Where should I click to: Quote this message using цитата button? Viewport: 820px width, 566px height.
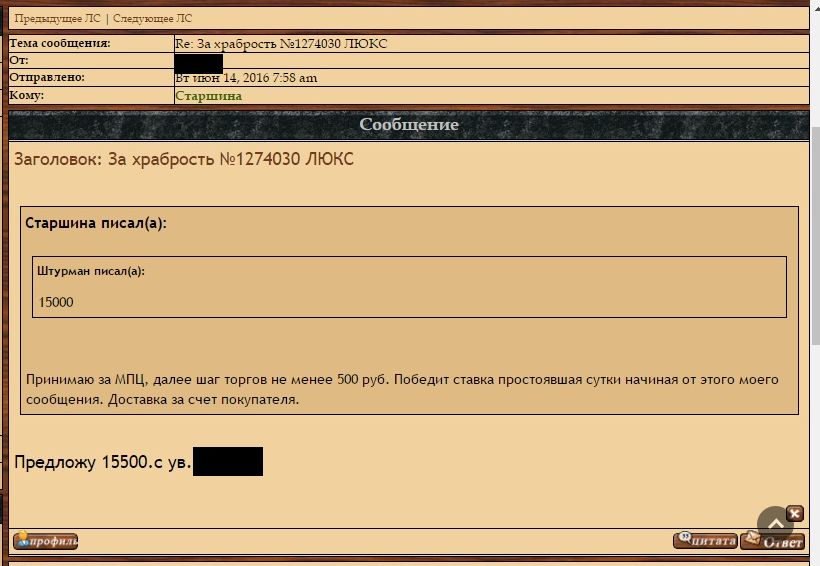(705, 540)
